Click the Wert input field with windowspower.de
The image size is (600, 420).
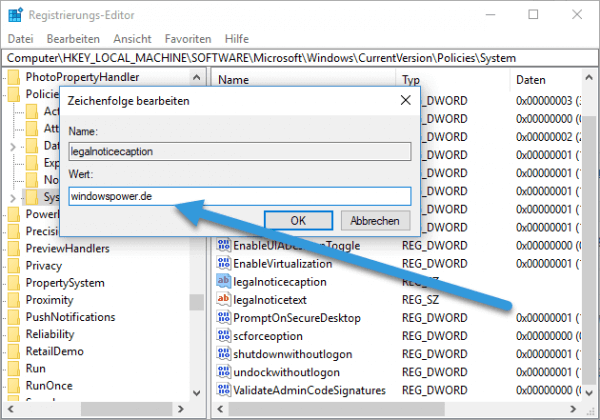point(240,196)
